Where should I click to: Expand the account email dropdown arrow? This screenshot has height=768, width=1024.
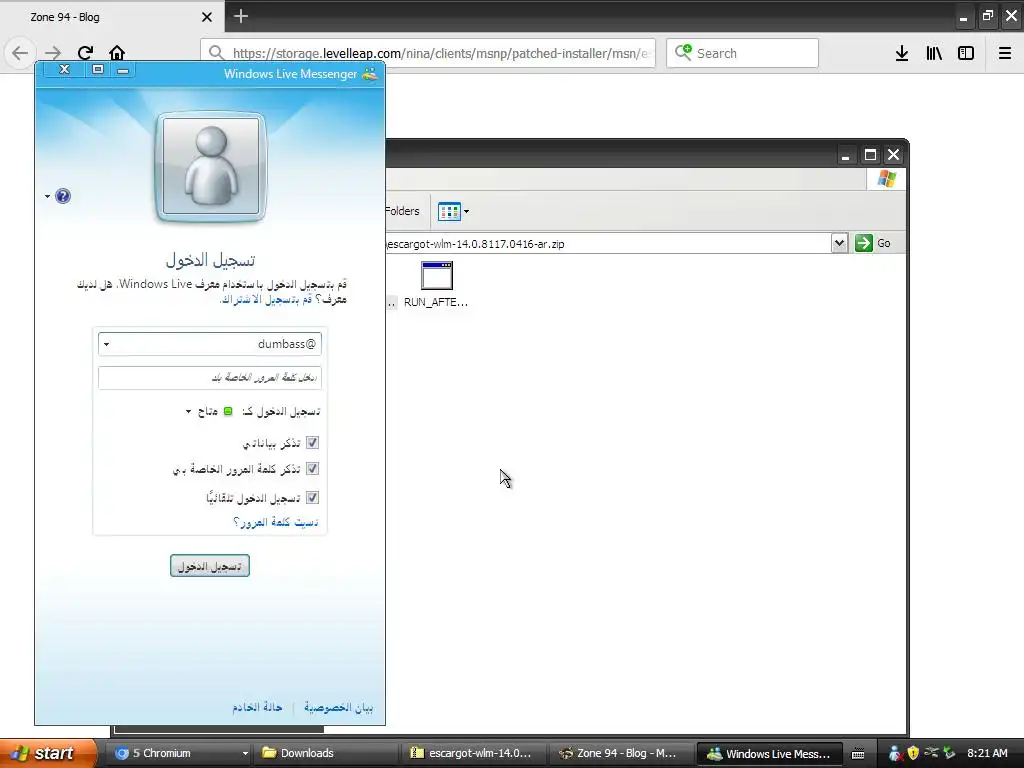point(106,344)
